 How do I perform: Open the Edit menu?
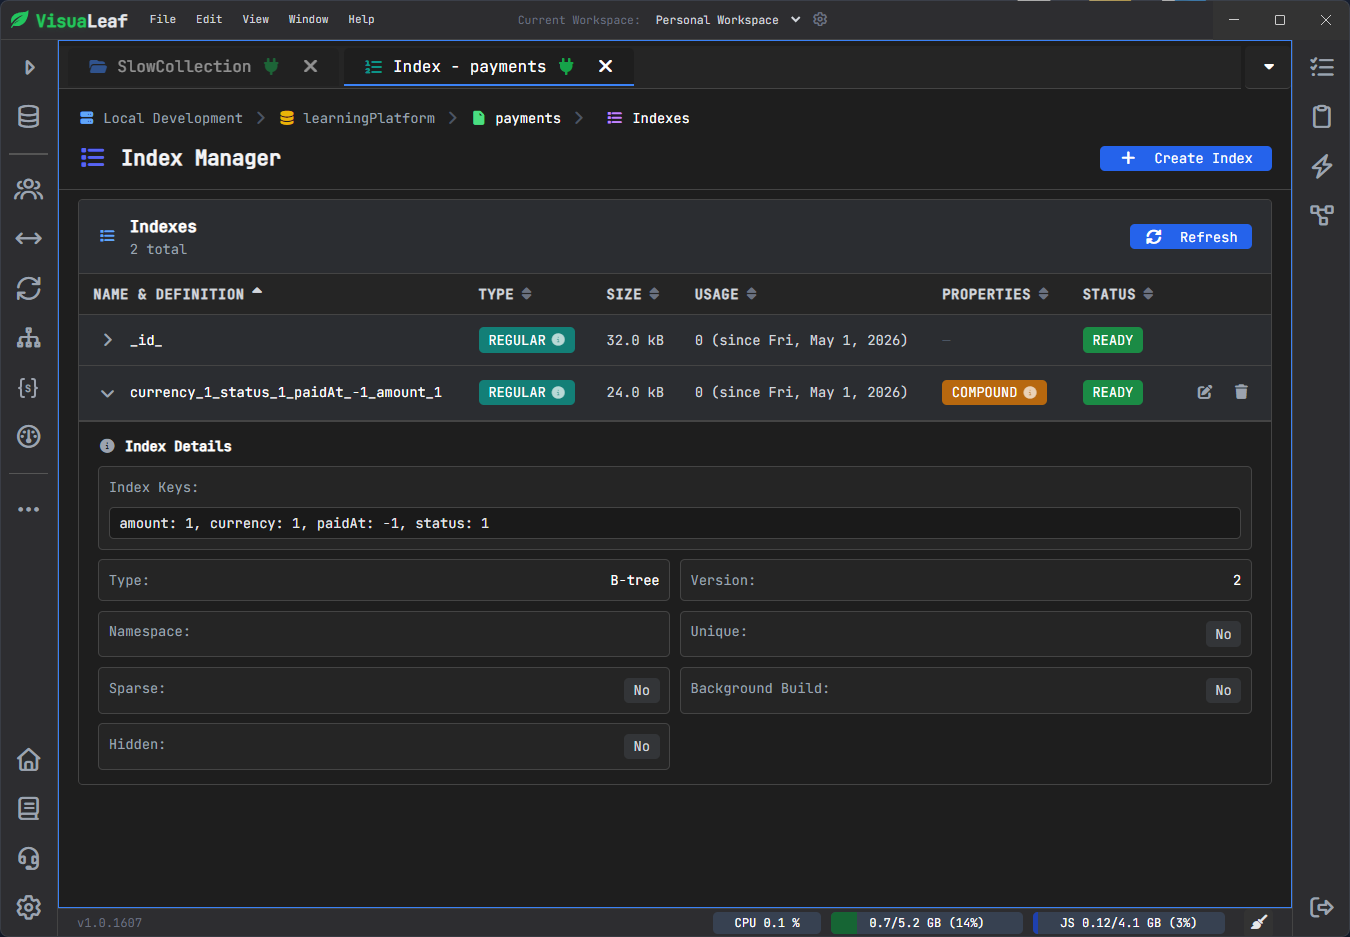coord(209,19)
